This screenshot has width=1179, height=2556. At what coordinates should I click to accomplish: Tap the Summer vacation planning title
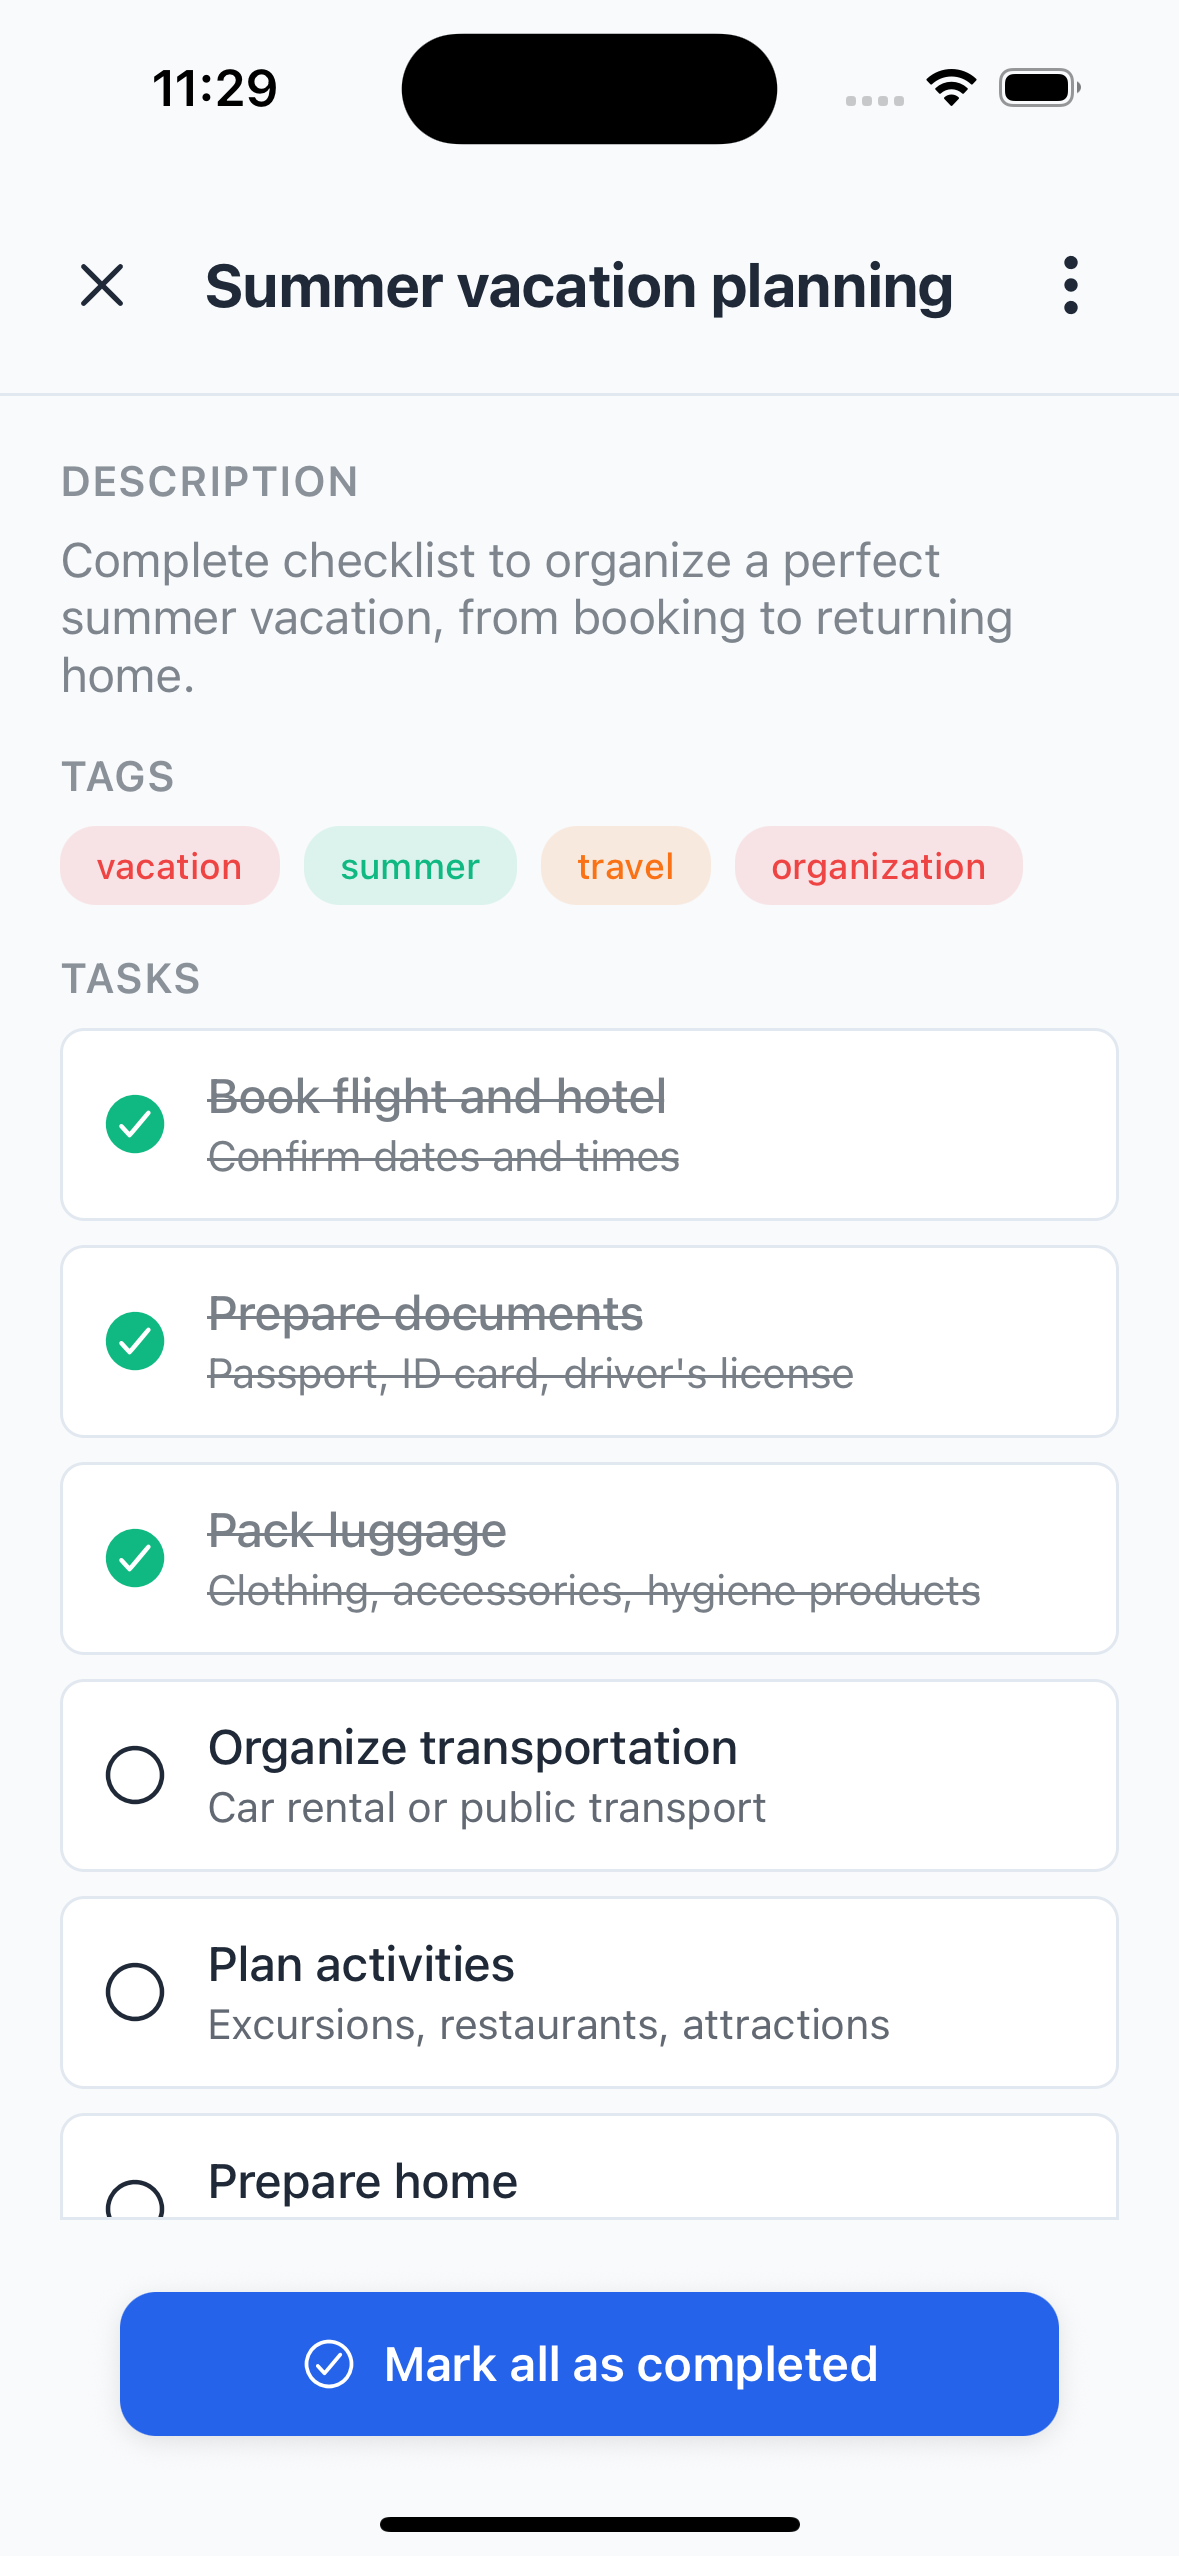[x=579, y=286]
